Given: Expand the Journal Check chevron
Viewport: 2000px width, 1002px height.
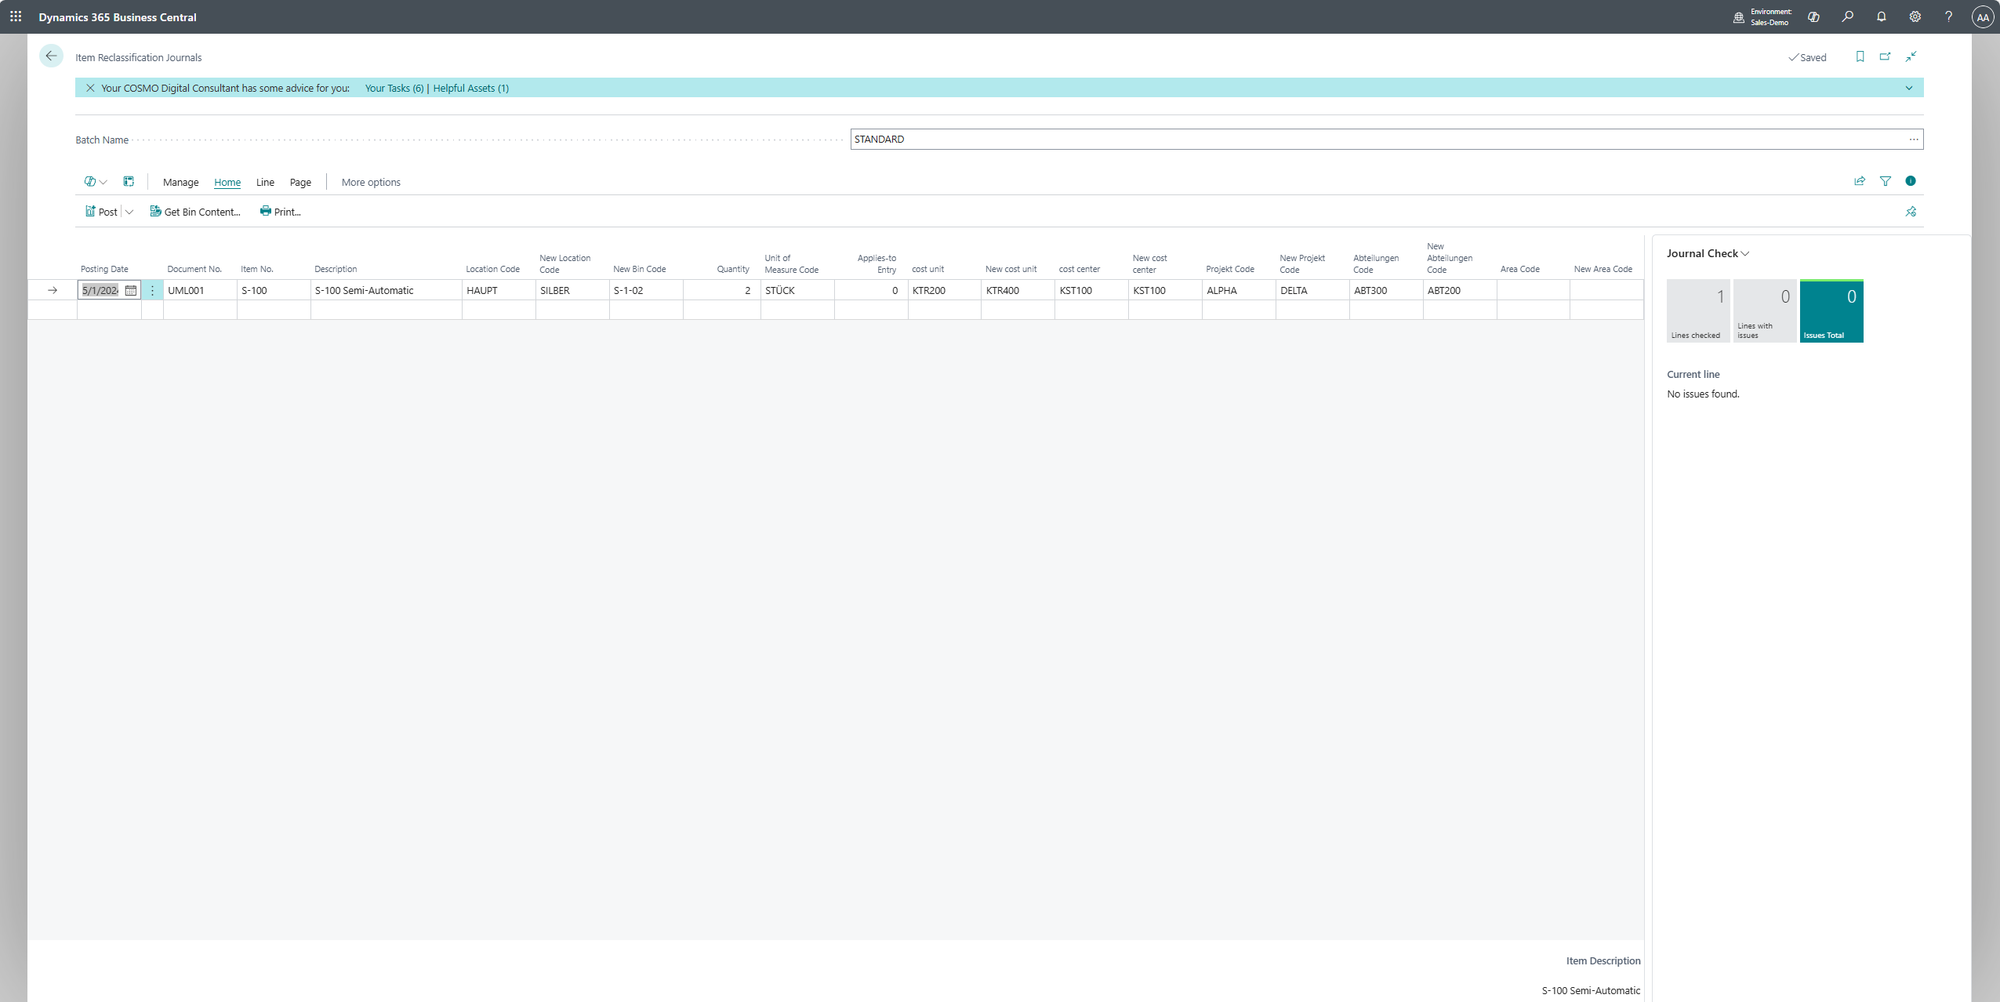Looking at the screenshot, I should coord(1745,254).
